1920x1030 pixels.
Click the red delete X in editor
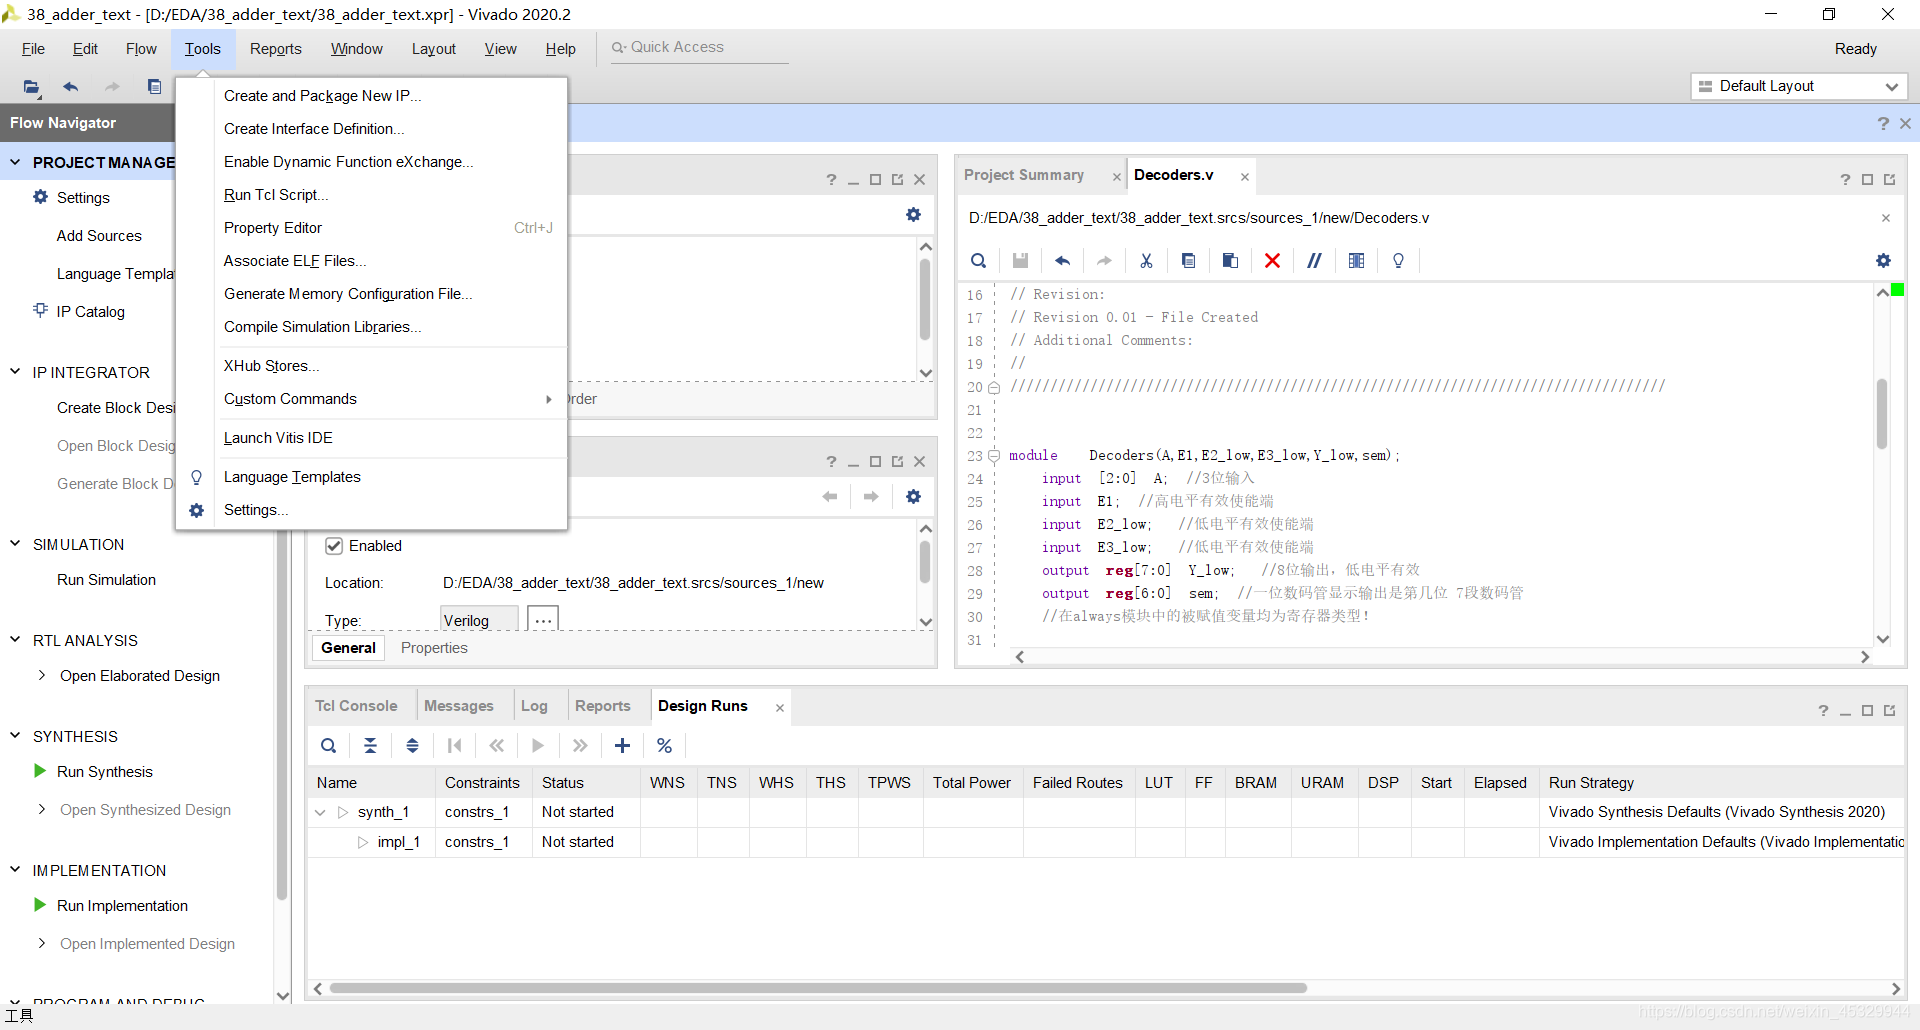click(1272, 261)
